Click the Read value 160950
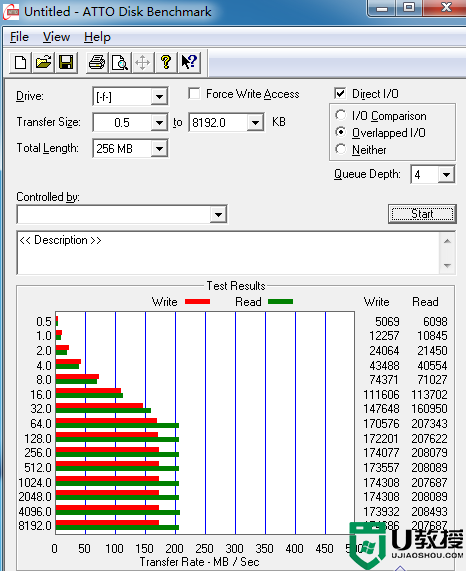 point(429,409)
